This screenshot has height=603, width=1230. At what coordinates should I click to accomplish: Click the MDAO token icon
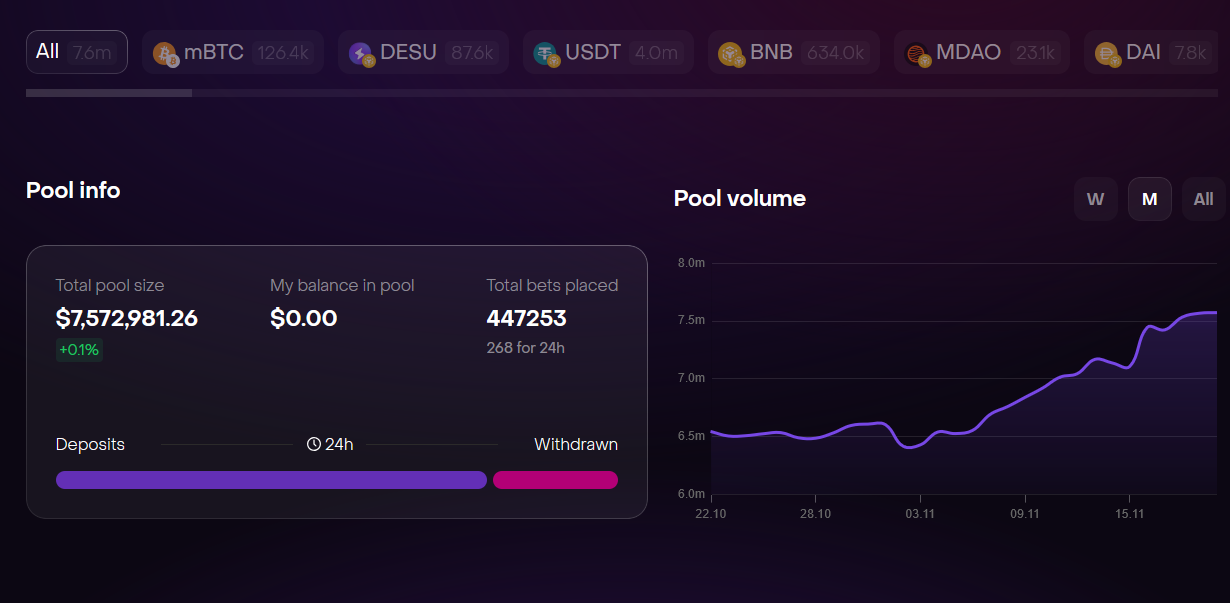click(x=917, y=53)
